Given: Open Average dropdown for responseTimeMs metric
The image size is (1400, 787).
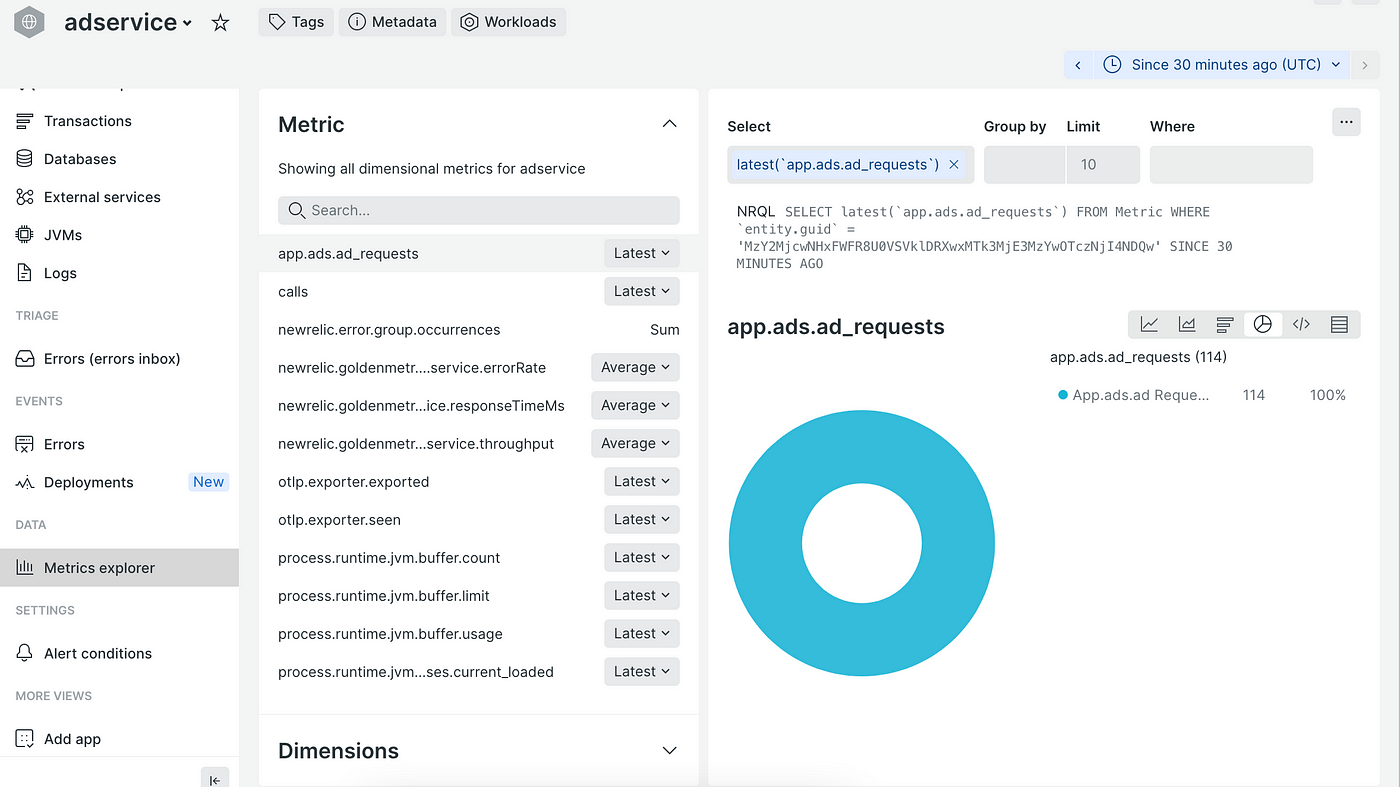Looking at the screenshot, I should tap(635, 405).
